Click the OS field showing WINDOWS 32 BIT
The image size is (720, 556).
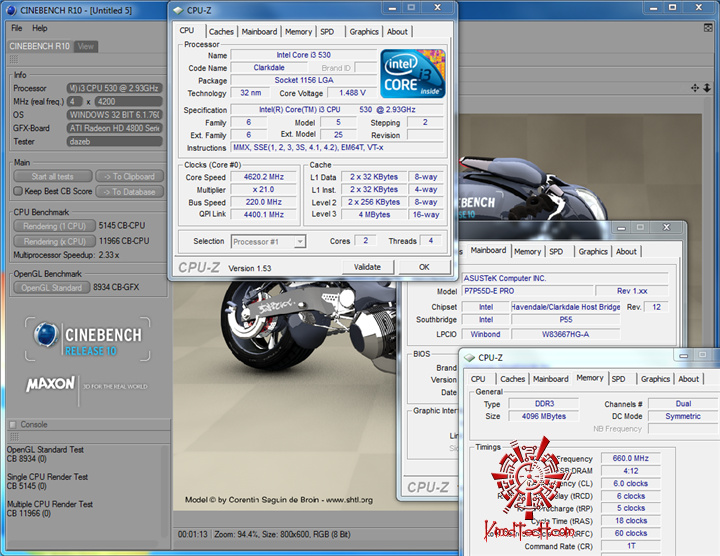point(115,115)
